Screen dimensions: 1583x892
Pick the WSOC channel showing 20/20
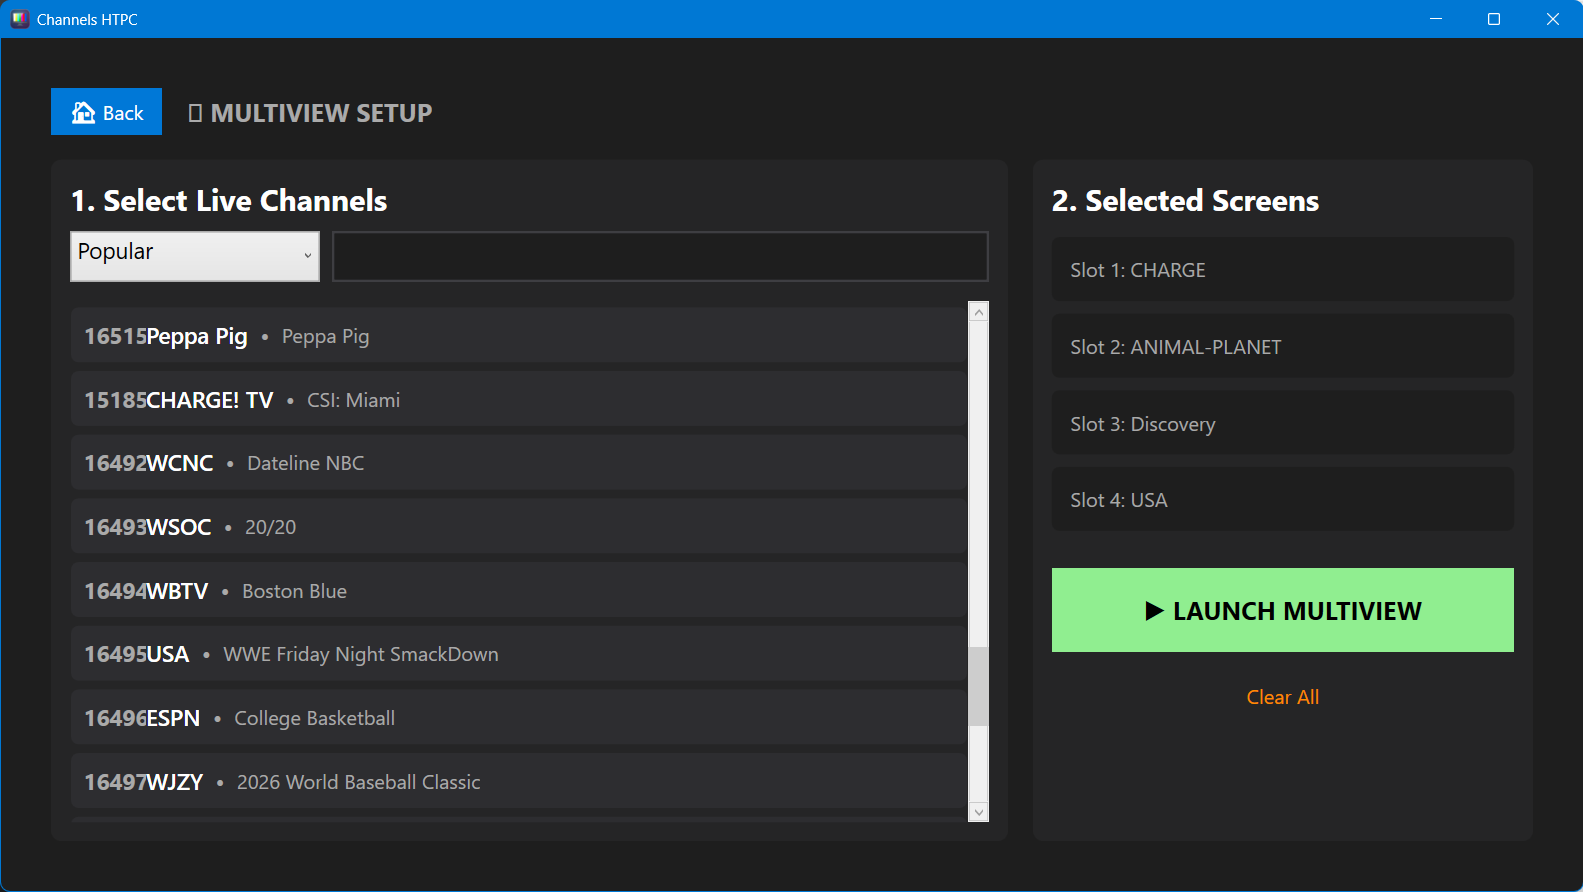(518, 527)
